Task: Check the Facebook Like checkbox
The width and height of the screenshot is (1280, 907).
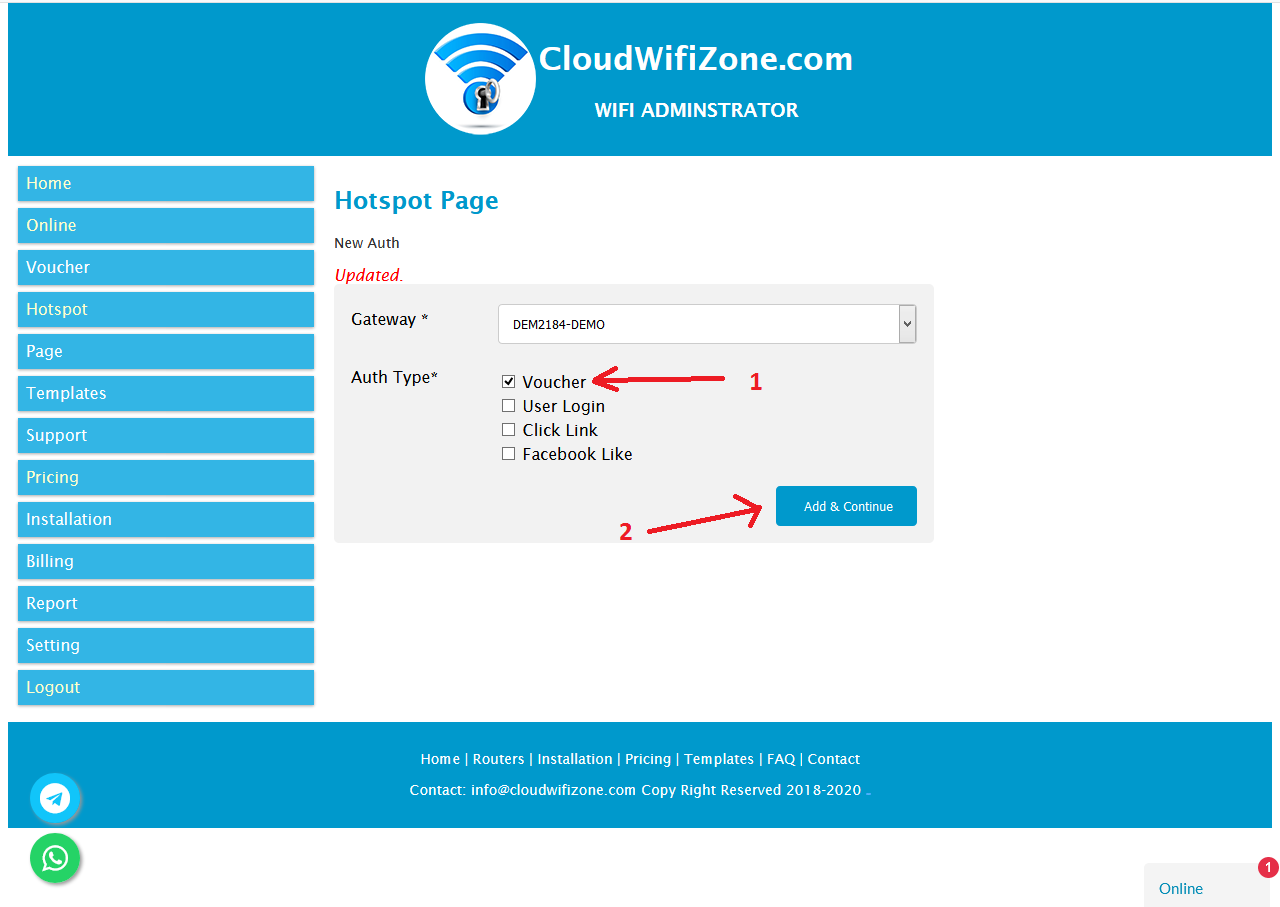Action: (509, 454)
